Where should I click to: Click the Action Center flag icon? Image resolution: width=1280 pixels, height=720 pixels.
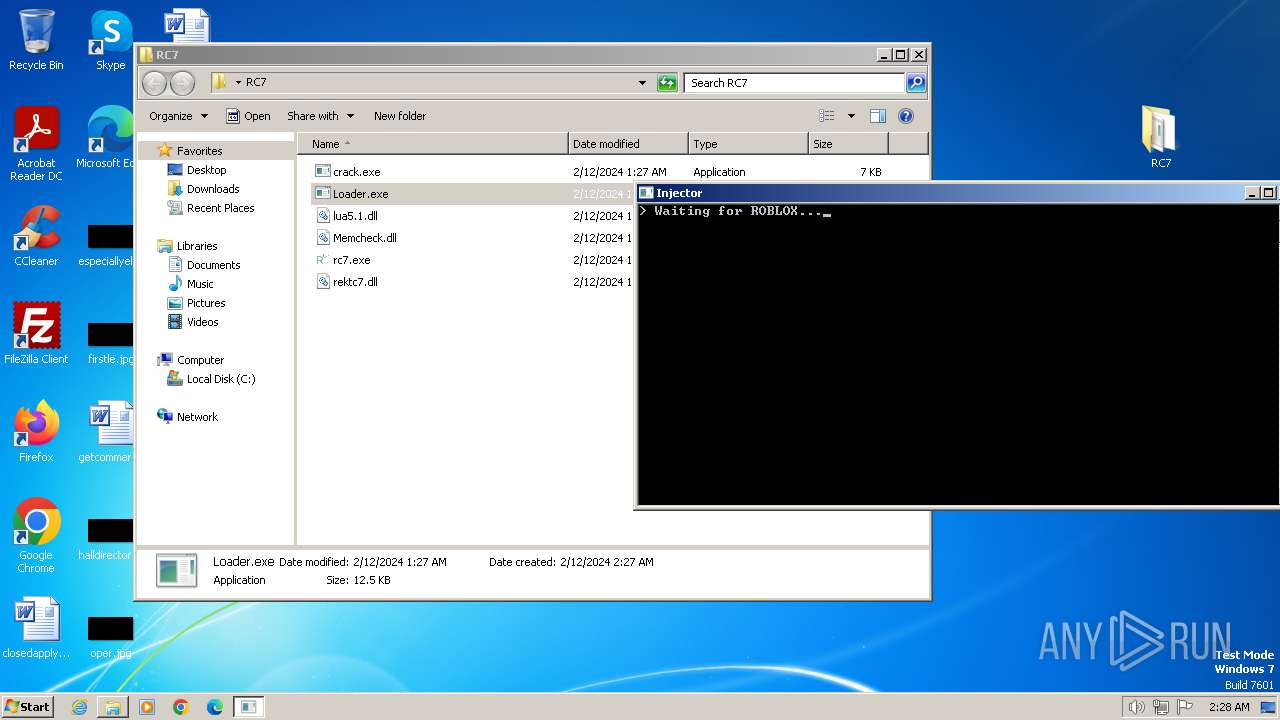click(x=1186, y=707)
